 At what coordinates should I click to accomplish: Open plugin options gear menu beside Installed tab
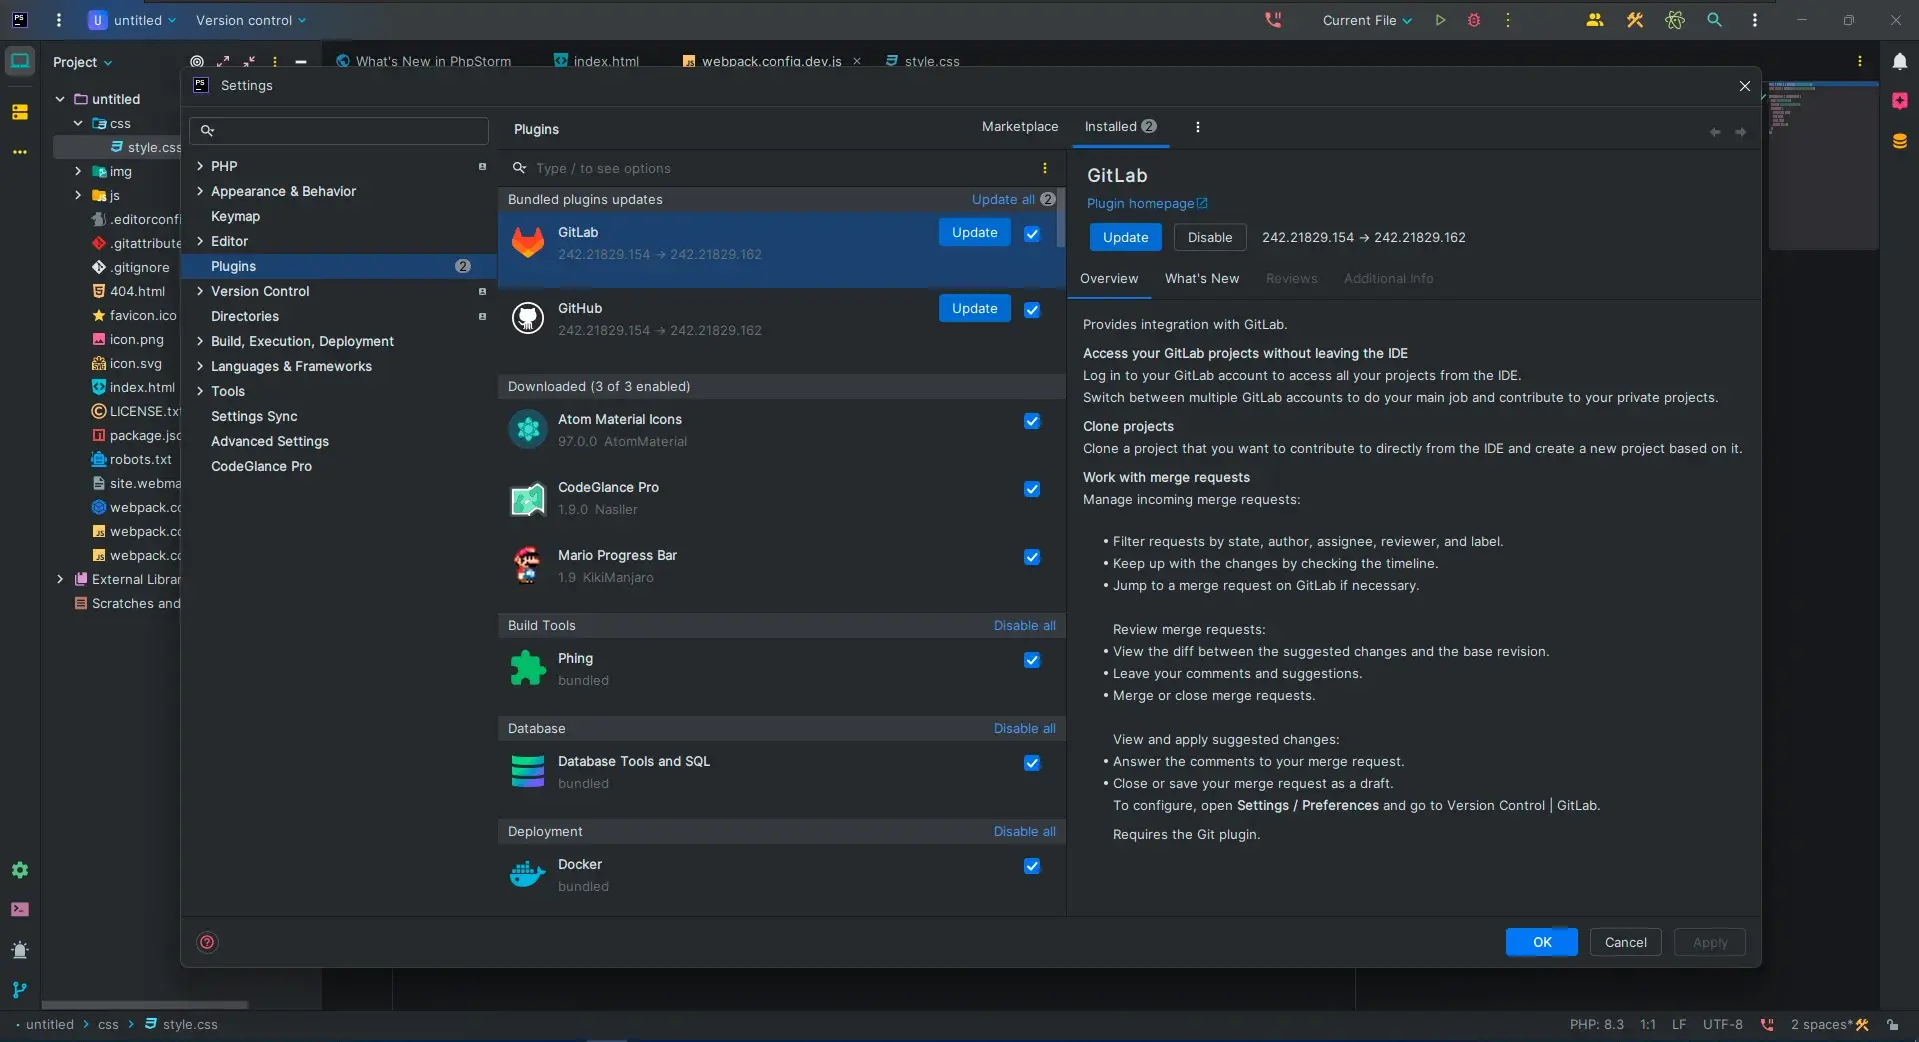[1197, 127]
